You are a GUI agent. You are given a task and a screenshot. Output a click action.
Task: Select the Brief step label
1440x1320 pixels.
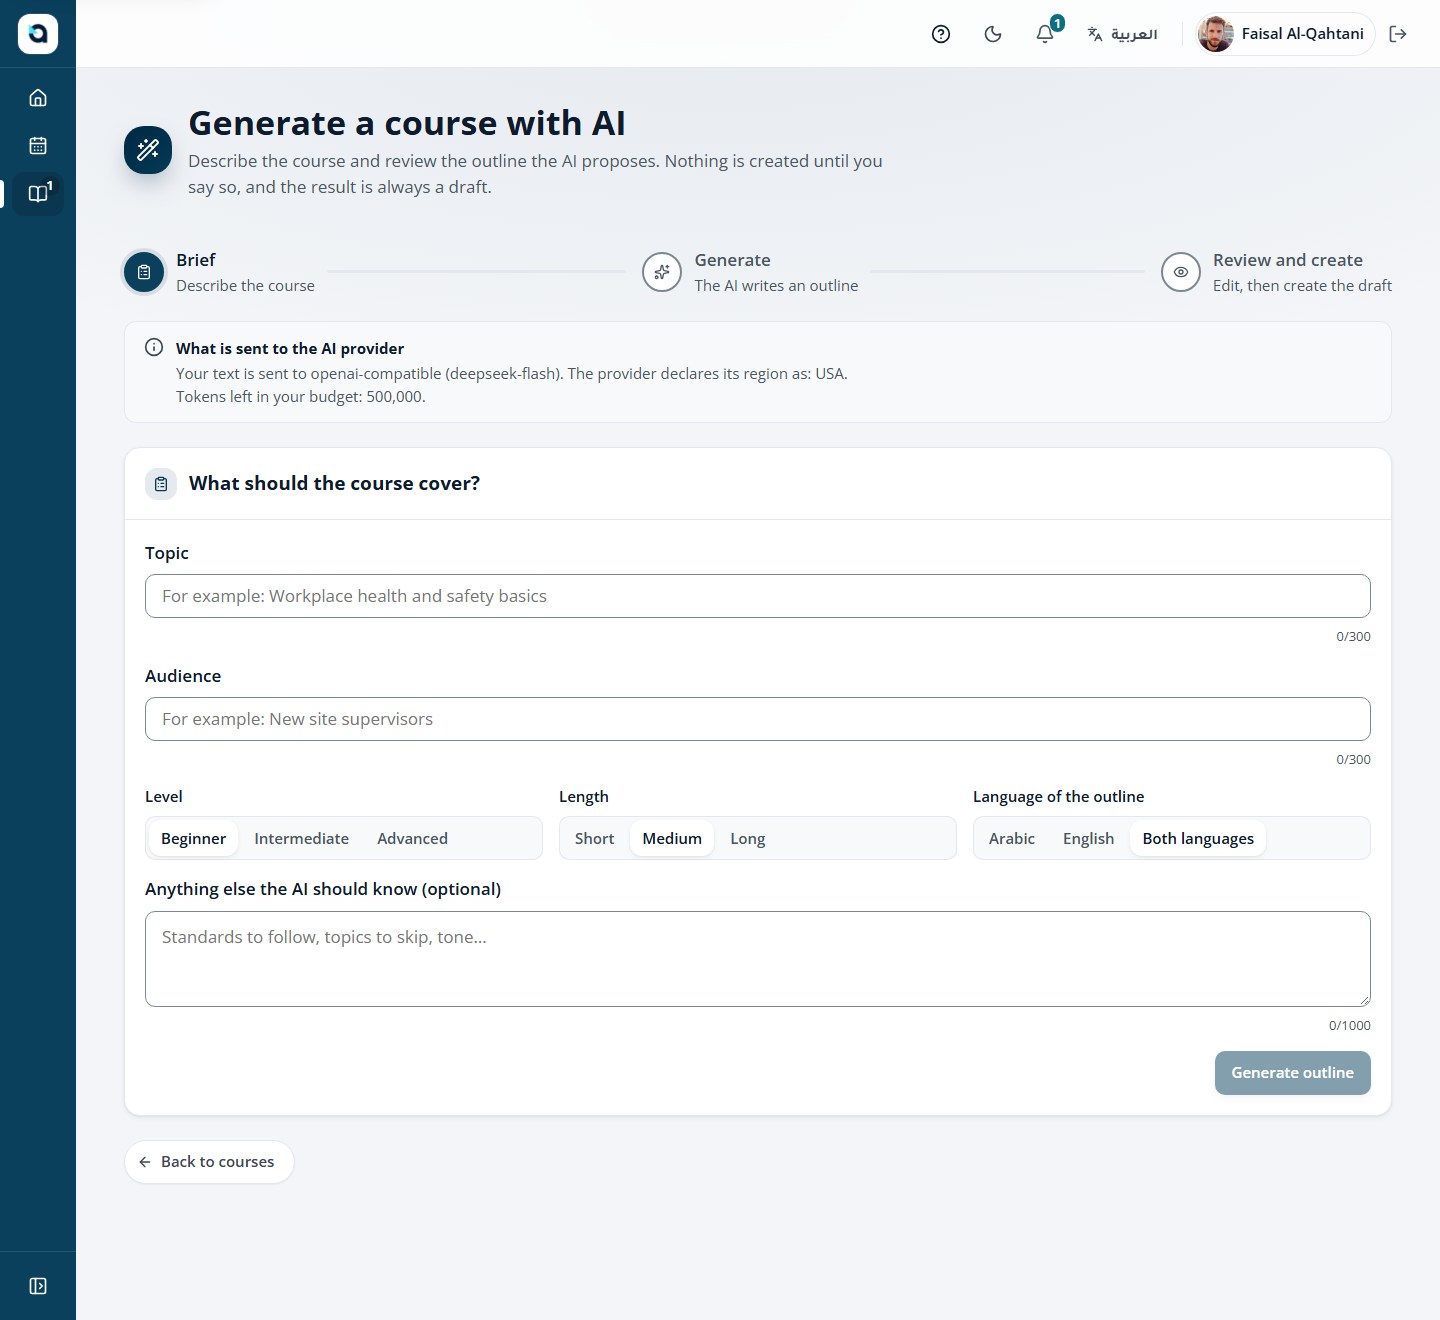[196, 260]
